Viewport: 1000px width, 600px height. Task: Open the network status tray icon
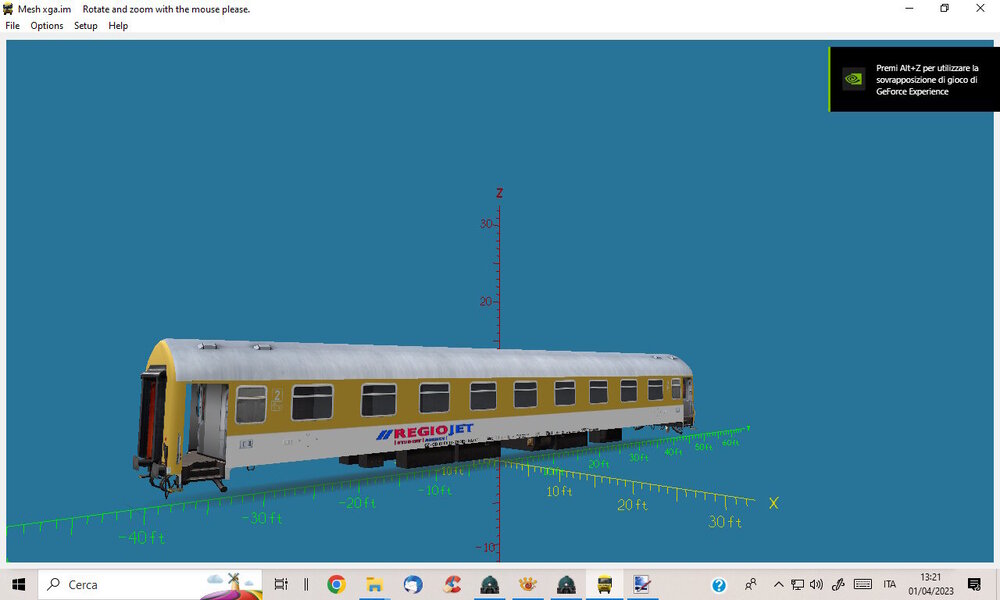797,584
